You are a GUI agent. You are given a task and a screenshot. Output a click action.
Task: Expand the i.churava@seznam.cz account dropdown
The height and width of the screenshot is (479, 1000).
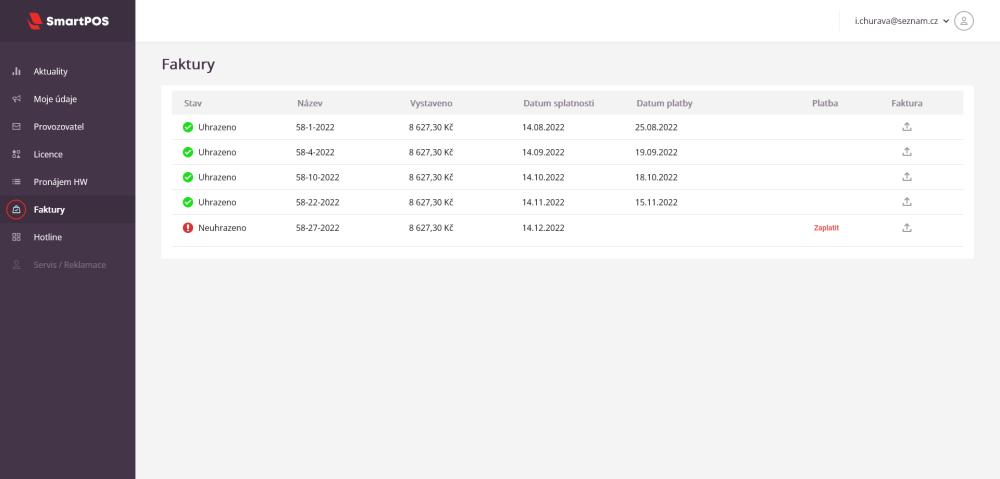(x=945, y=21)
